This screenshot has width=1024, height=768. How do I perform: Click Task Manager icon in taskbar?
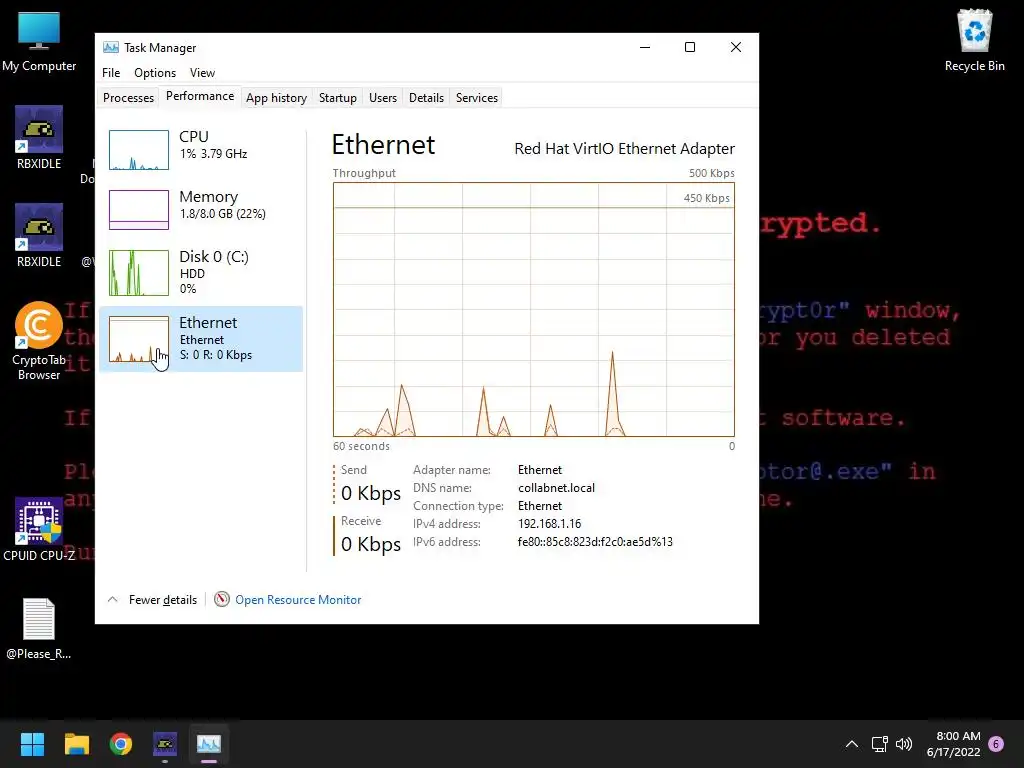[209, 744]
